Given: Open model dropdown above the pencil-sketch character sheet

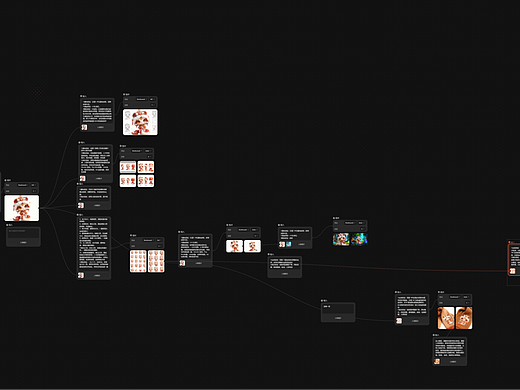Looking at the screenshot, I should (x=141, y=99).
